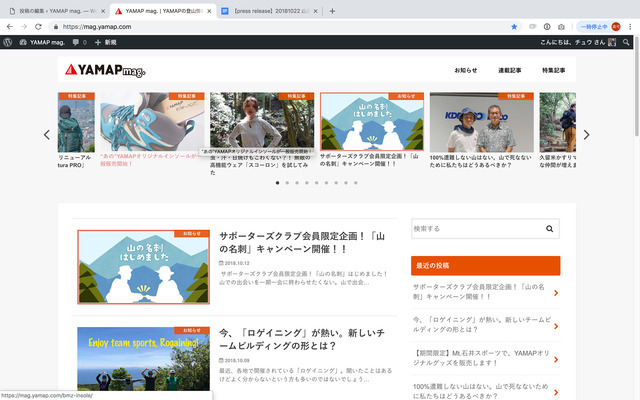Click the carousel next arrow
The height and width of the screenshot is (400, 640).
pyautogui.click(x=587, y=135)
